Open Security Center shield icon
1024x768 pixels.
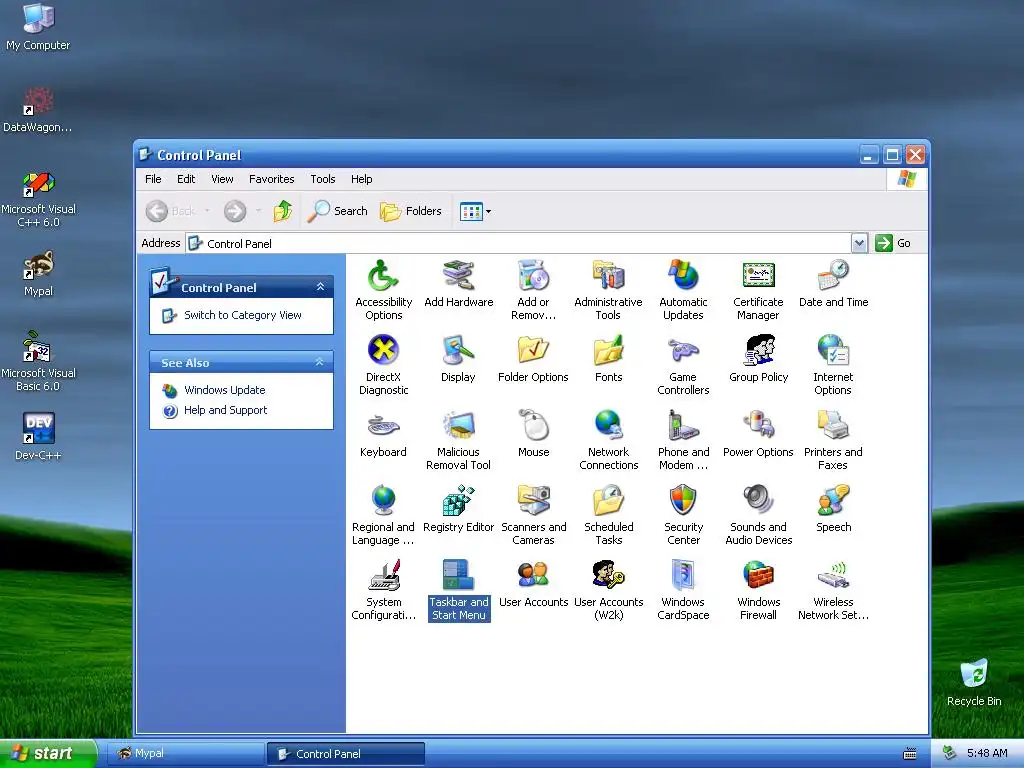683,501
